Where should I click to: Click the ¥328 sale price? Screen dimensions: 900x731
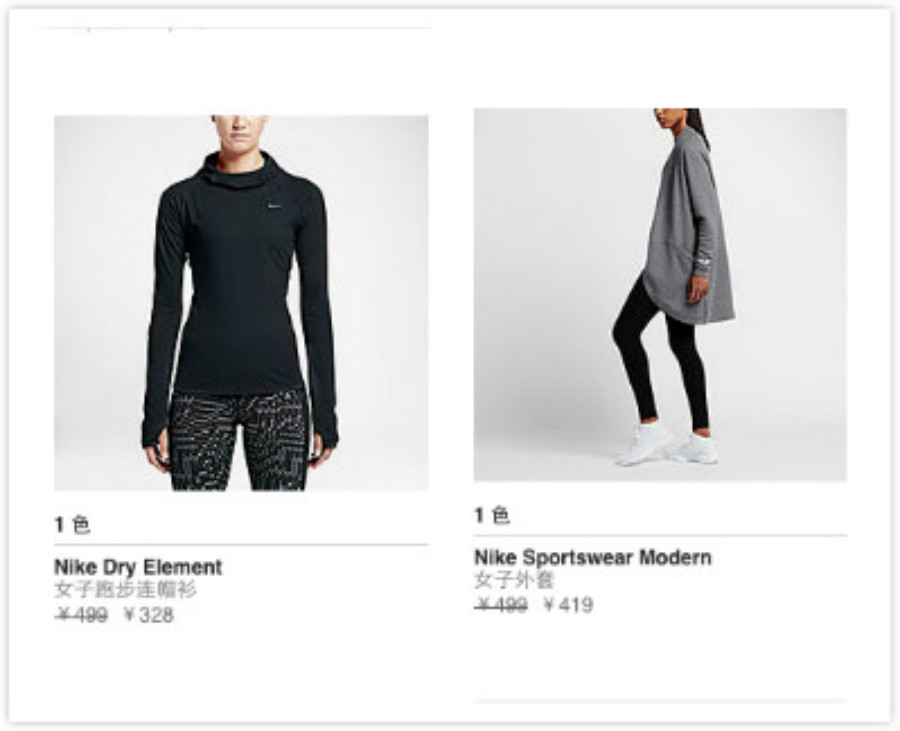(148, 615)
